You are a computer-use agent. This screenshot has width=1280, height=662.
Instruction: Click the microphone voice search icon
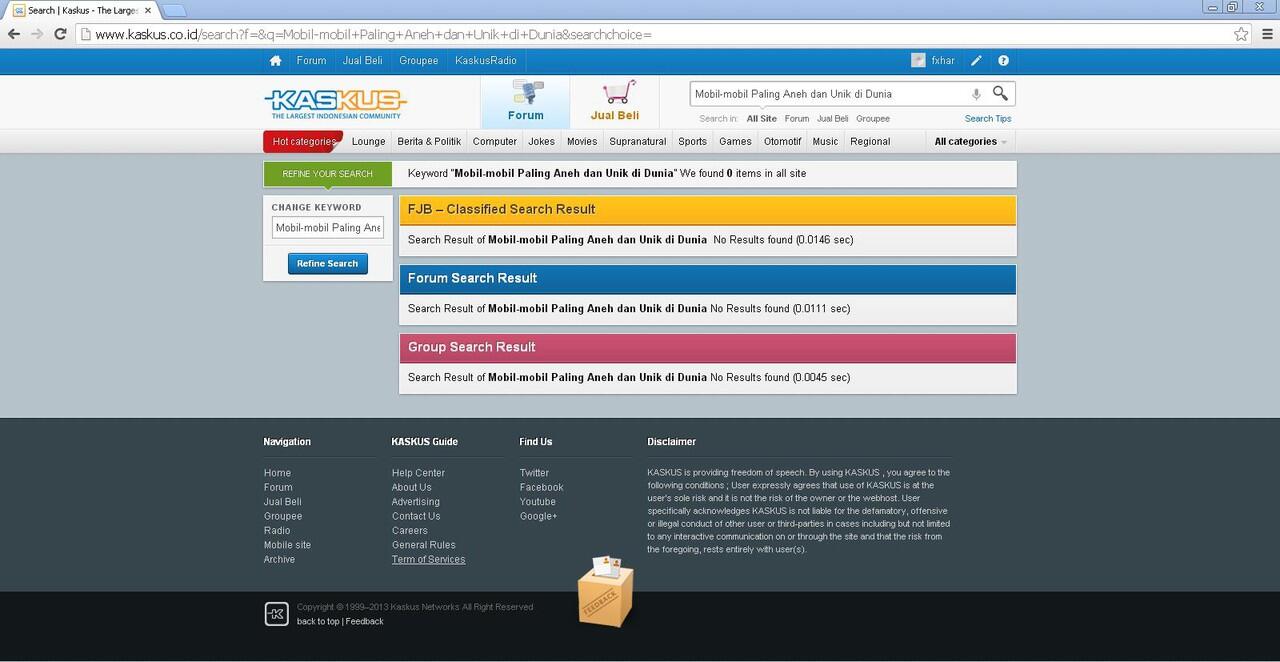coord(976,94)
